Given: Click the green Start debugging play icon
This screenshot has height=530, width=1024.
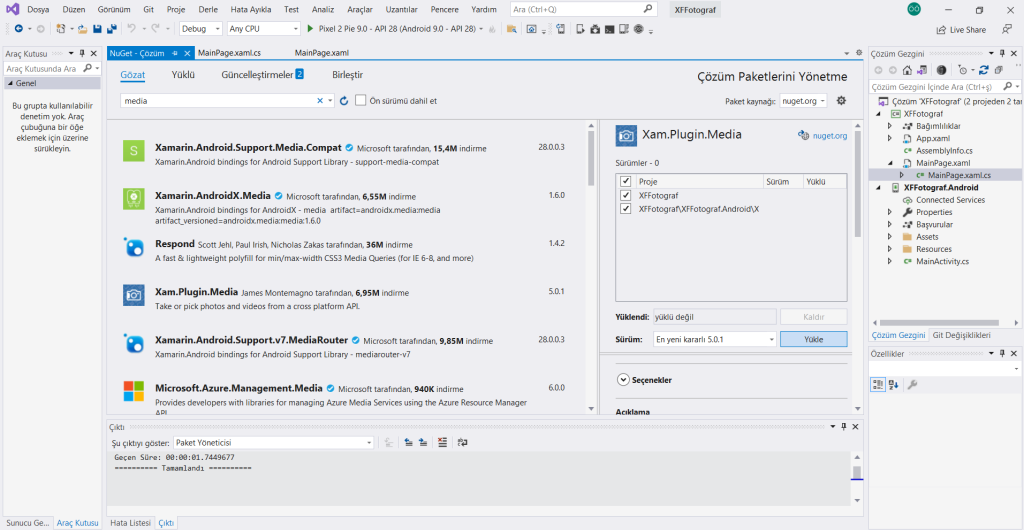Looking at the screenshot, I should pyautogui.click(x=310, y=29).
